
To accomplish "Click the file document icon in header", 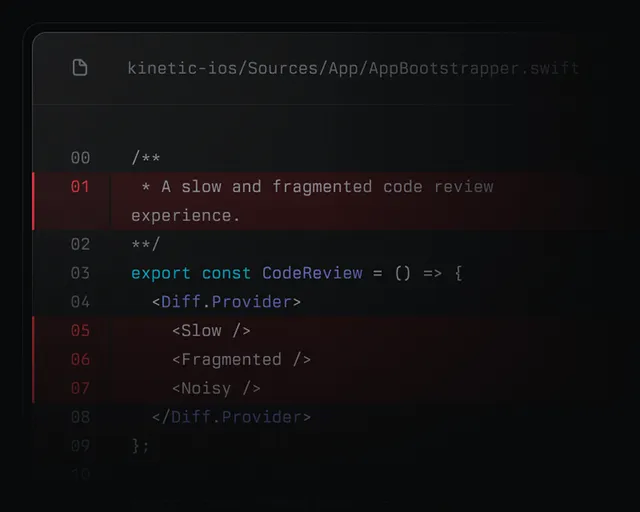I will (80, 67).
